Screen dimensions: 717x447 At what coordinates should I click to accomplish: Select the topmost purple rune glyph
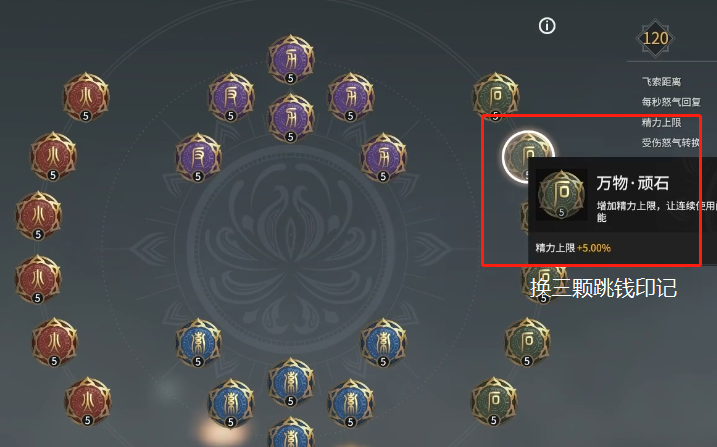[x=291, y=59]
